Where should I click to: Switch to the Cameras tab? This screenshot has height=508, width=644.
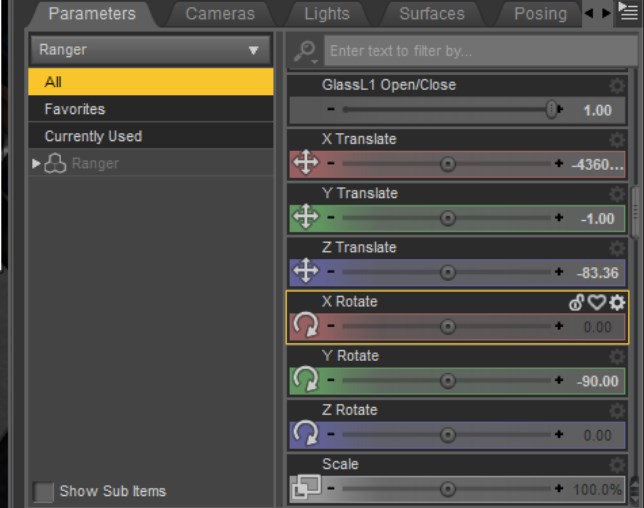220,14
